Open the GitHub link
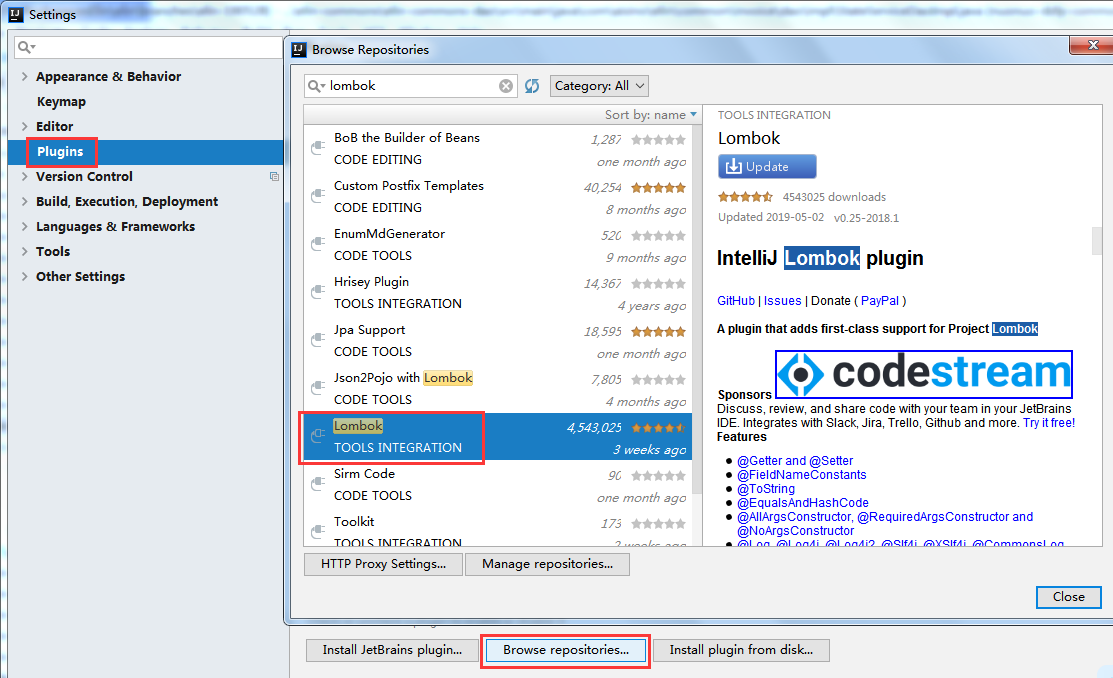1113x678 pixels. point(735,301)
